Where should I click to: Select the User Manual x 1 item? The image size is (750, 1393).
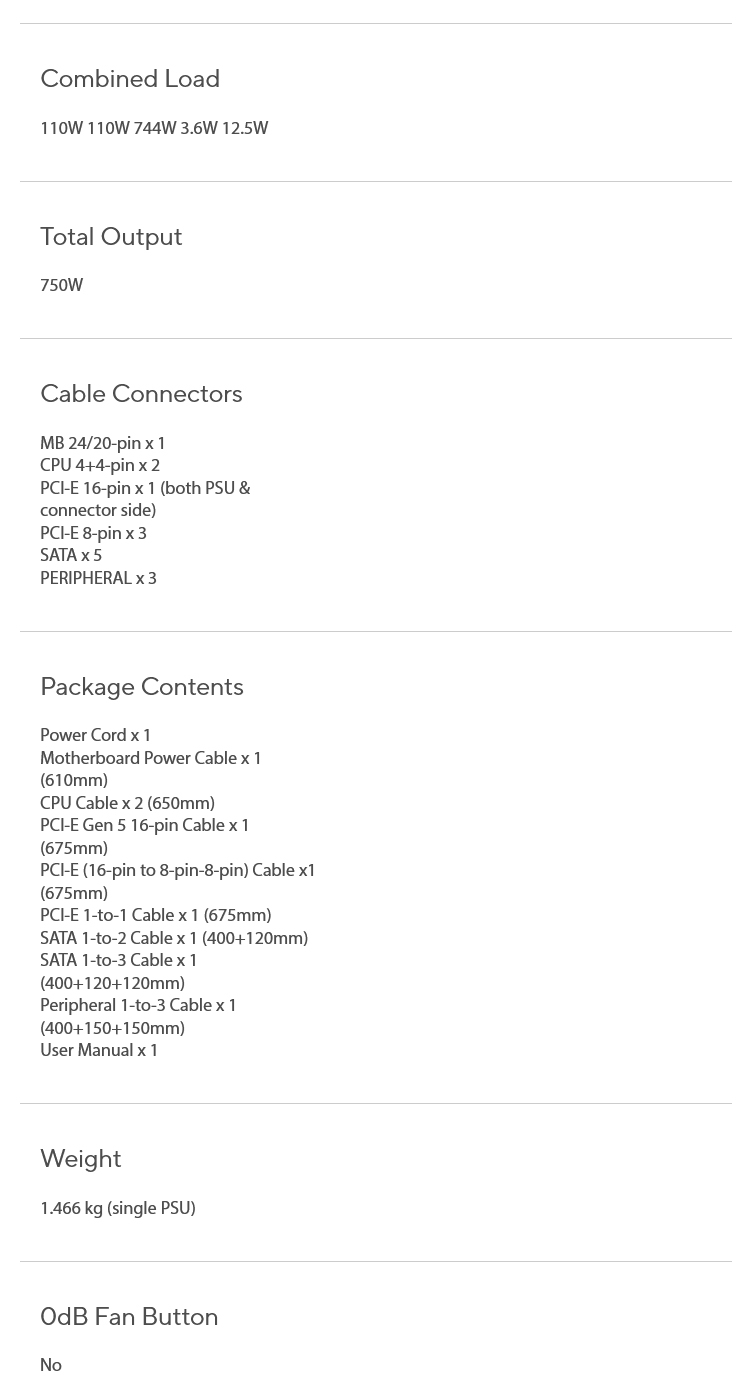pos(99,1051)
